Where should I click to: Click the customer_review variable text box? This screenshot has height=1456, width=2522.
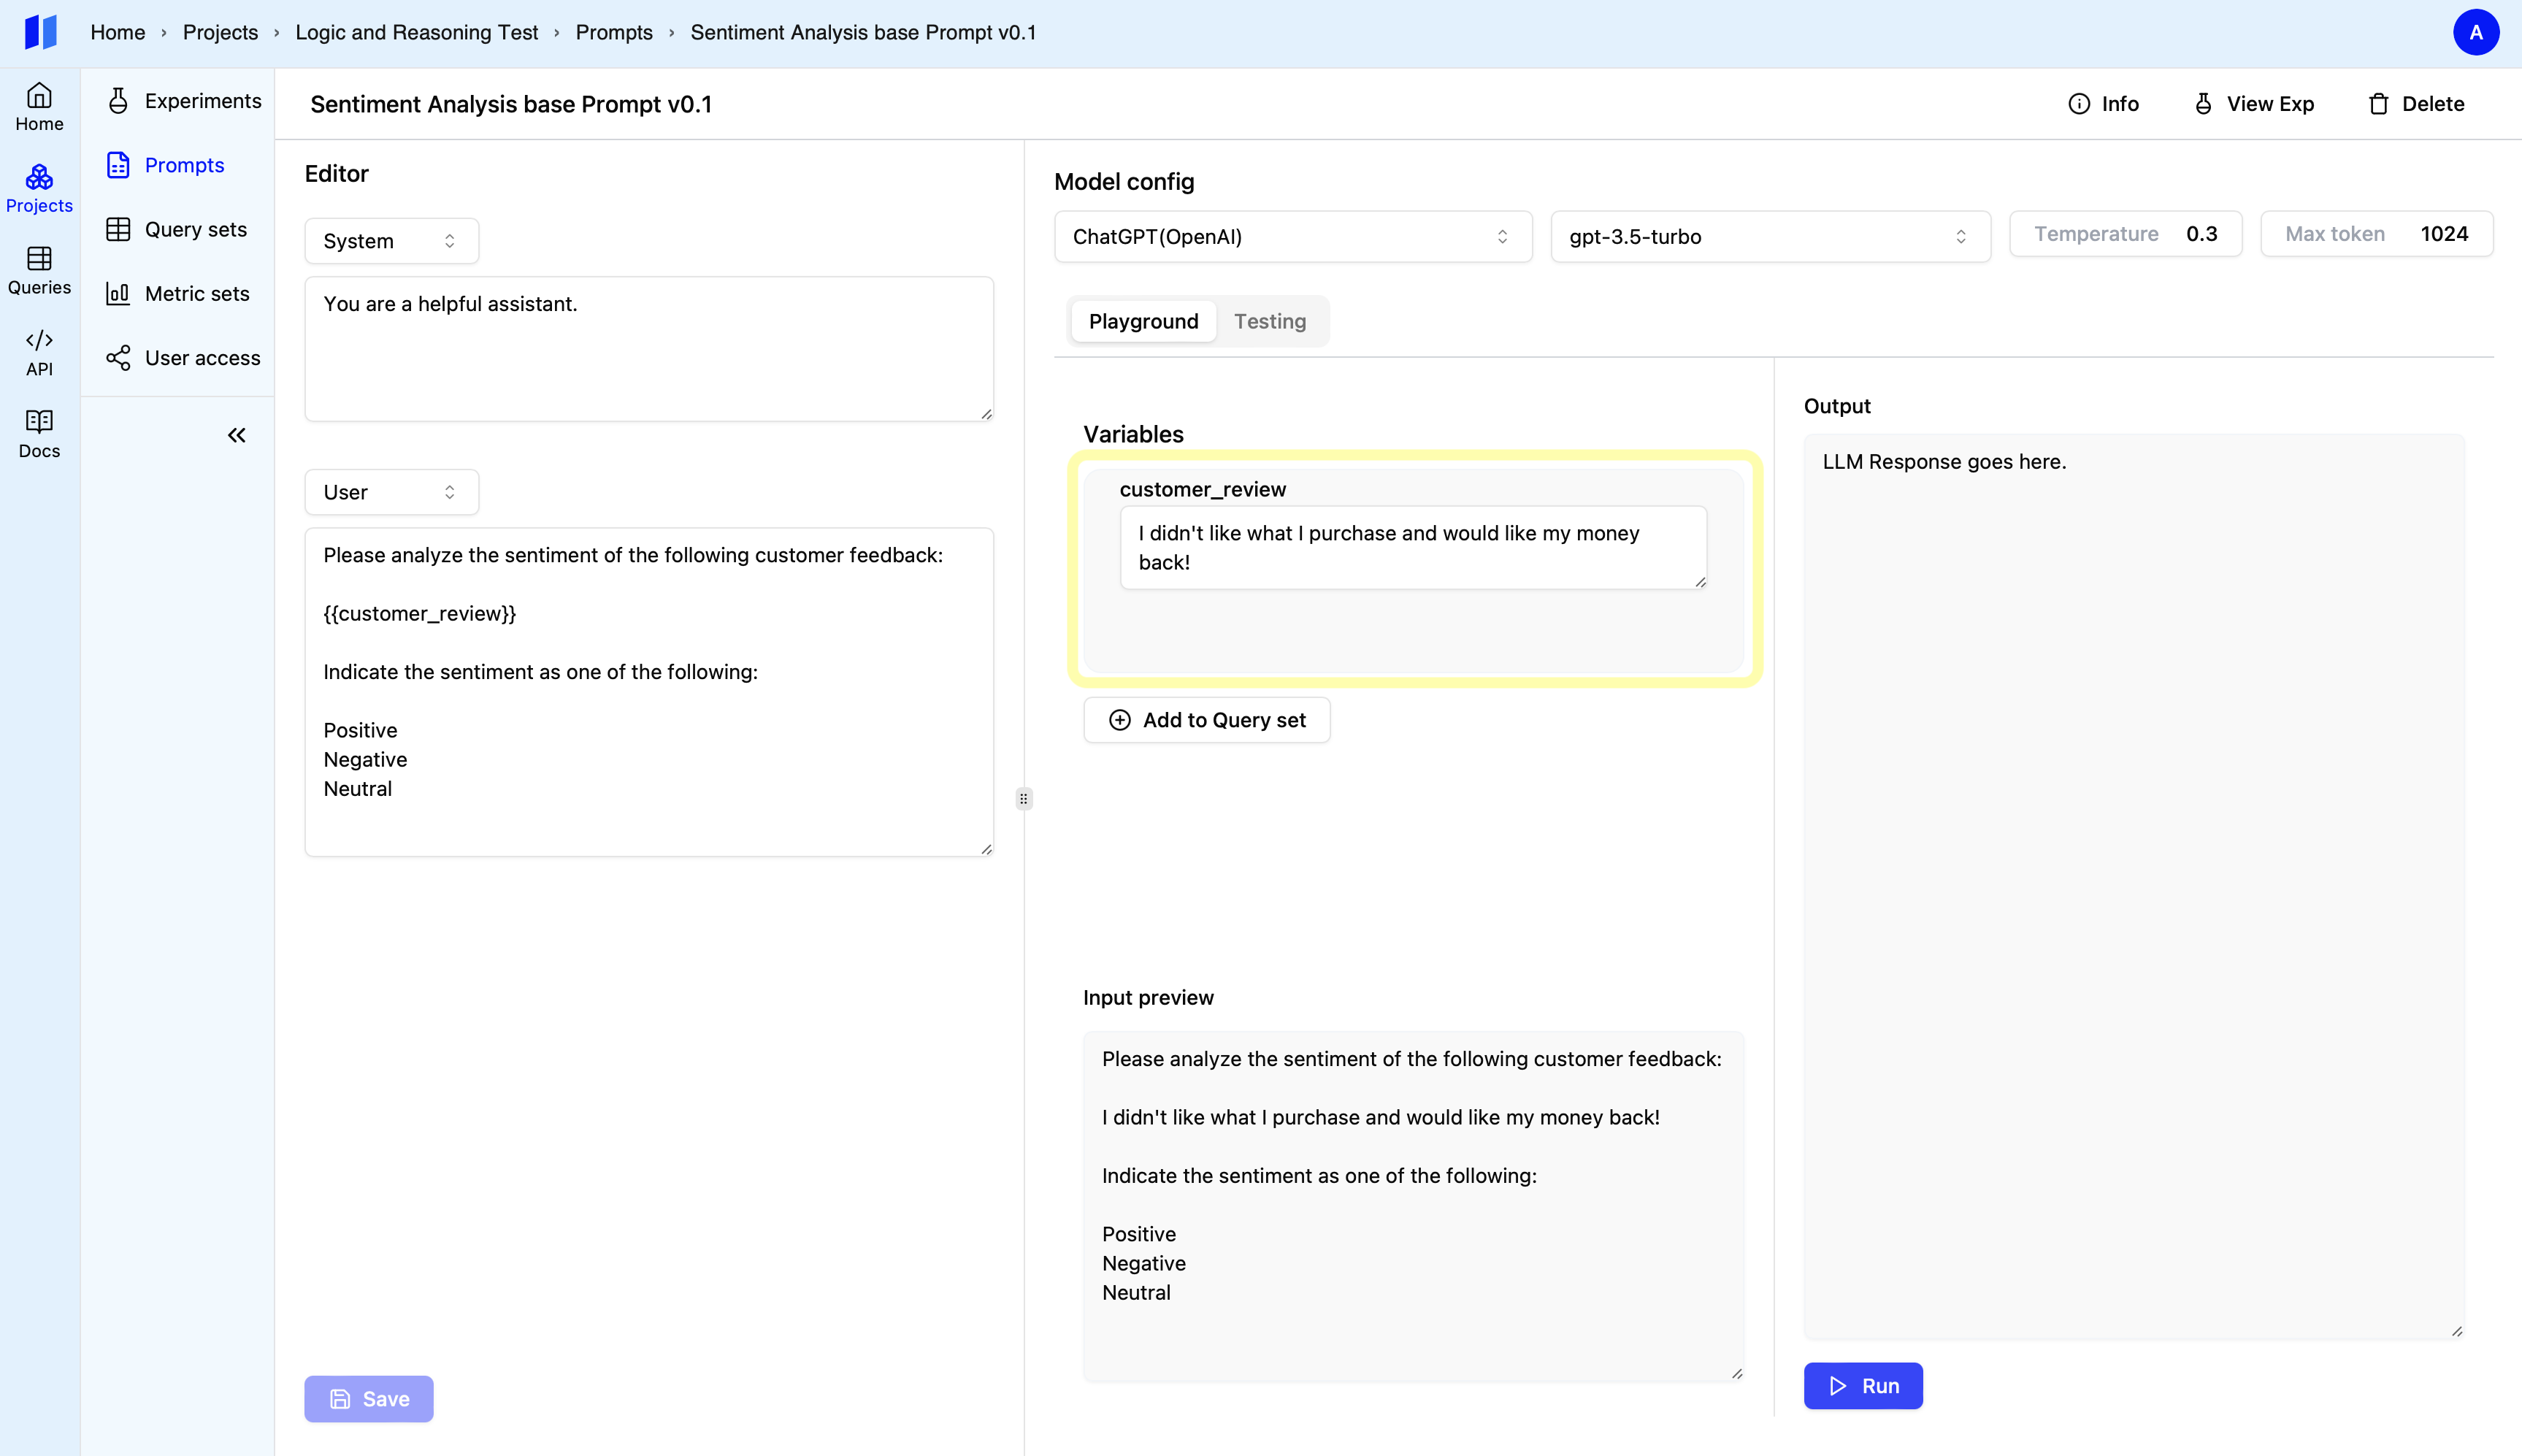click(x=1412, y=547)
